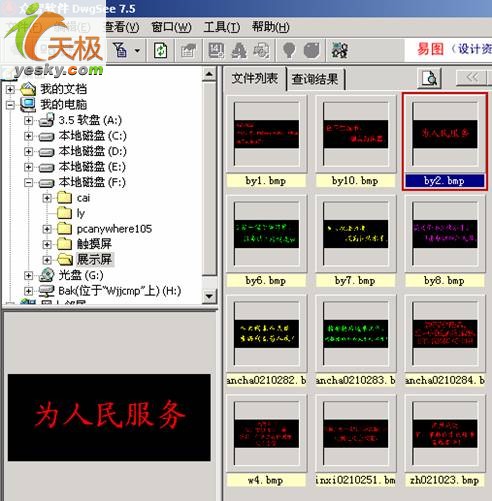492x501 pixels.
Task: Click the 易图 banner link
Action: (x=430, y=49)
